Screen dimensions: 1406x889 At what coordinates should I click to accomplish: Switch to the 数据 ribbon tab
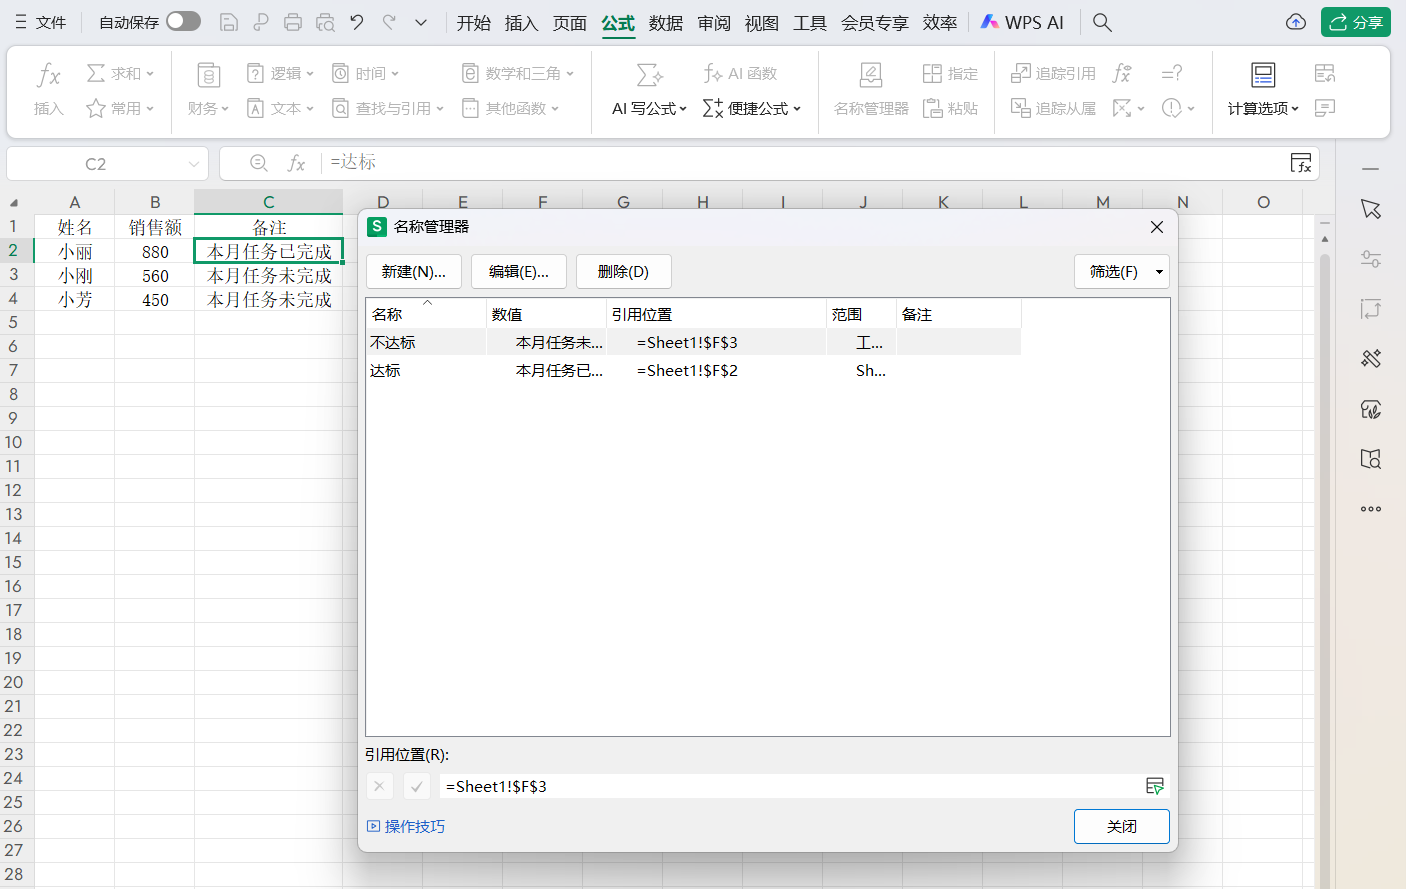click(665, 21)
